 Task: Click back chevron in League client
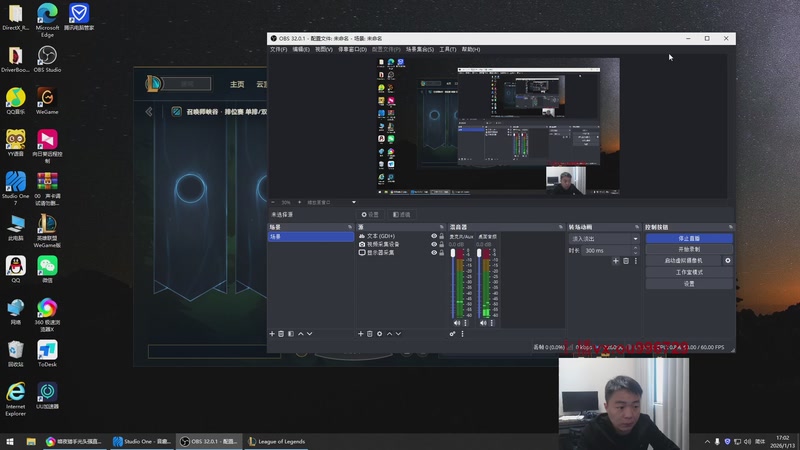(149, 111)
